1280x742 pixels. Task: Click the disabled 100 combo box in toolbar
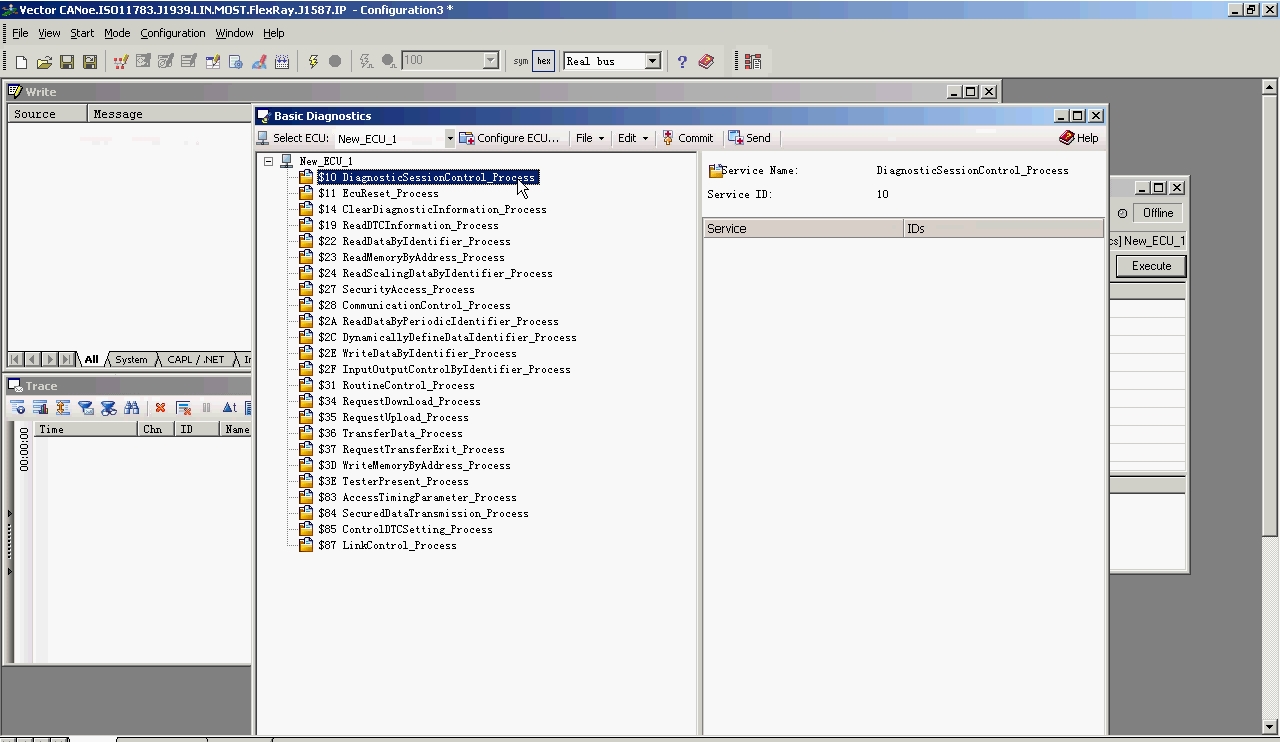click(x=449, y=61)
